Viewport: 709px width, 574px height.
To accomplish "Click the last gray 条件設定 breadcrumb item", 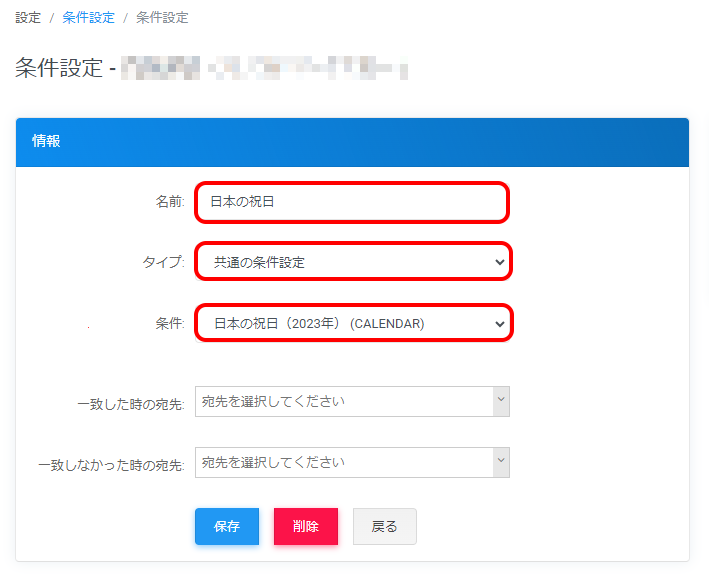I will click(162, 18).
